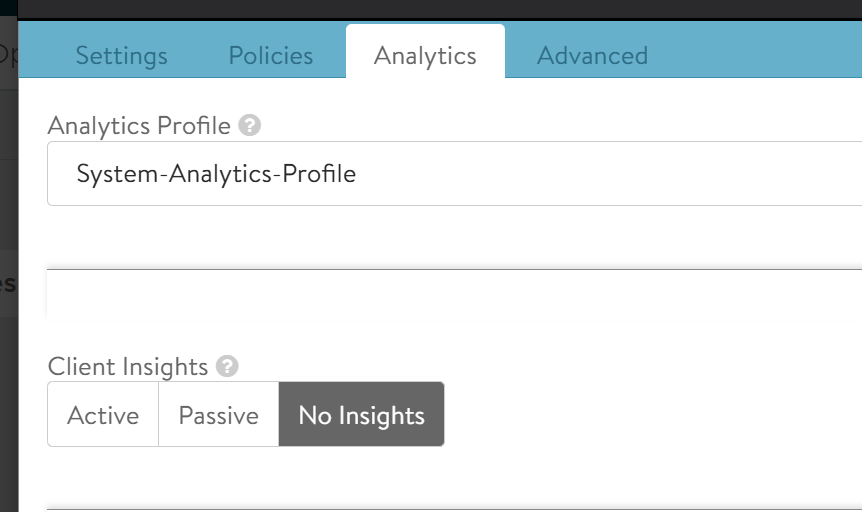
Task: Click the System-Analytics-Profile selected value text
Action: (216, 174)
